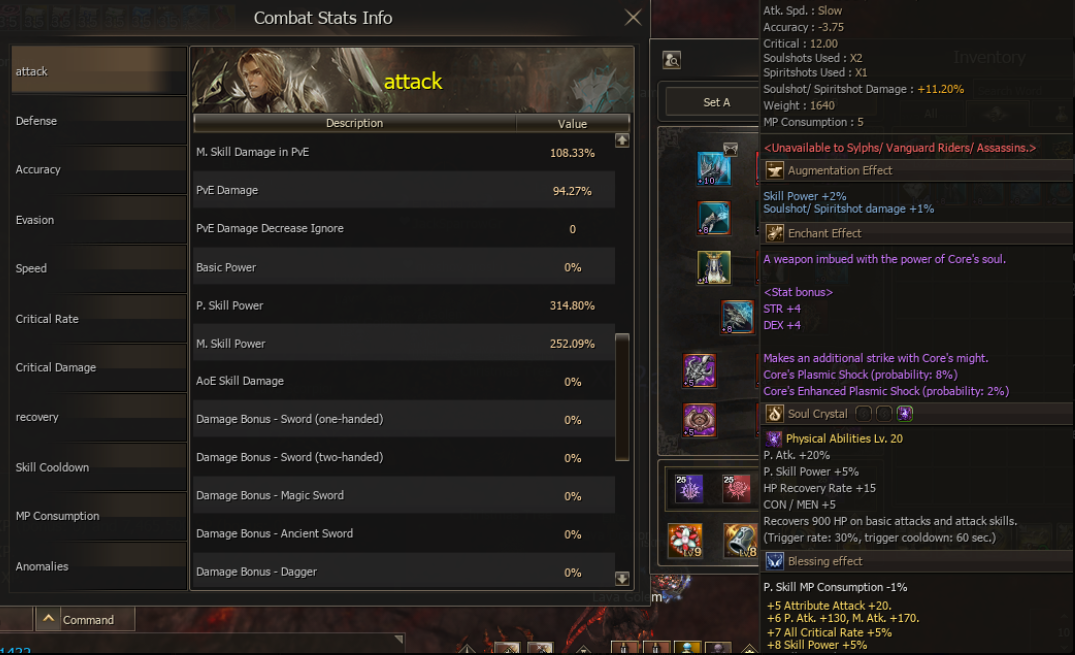Select the purple armor item icon
Screen dimensions: 1075x655
click(699, 370)
